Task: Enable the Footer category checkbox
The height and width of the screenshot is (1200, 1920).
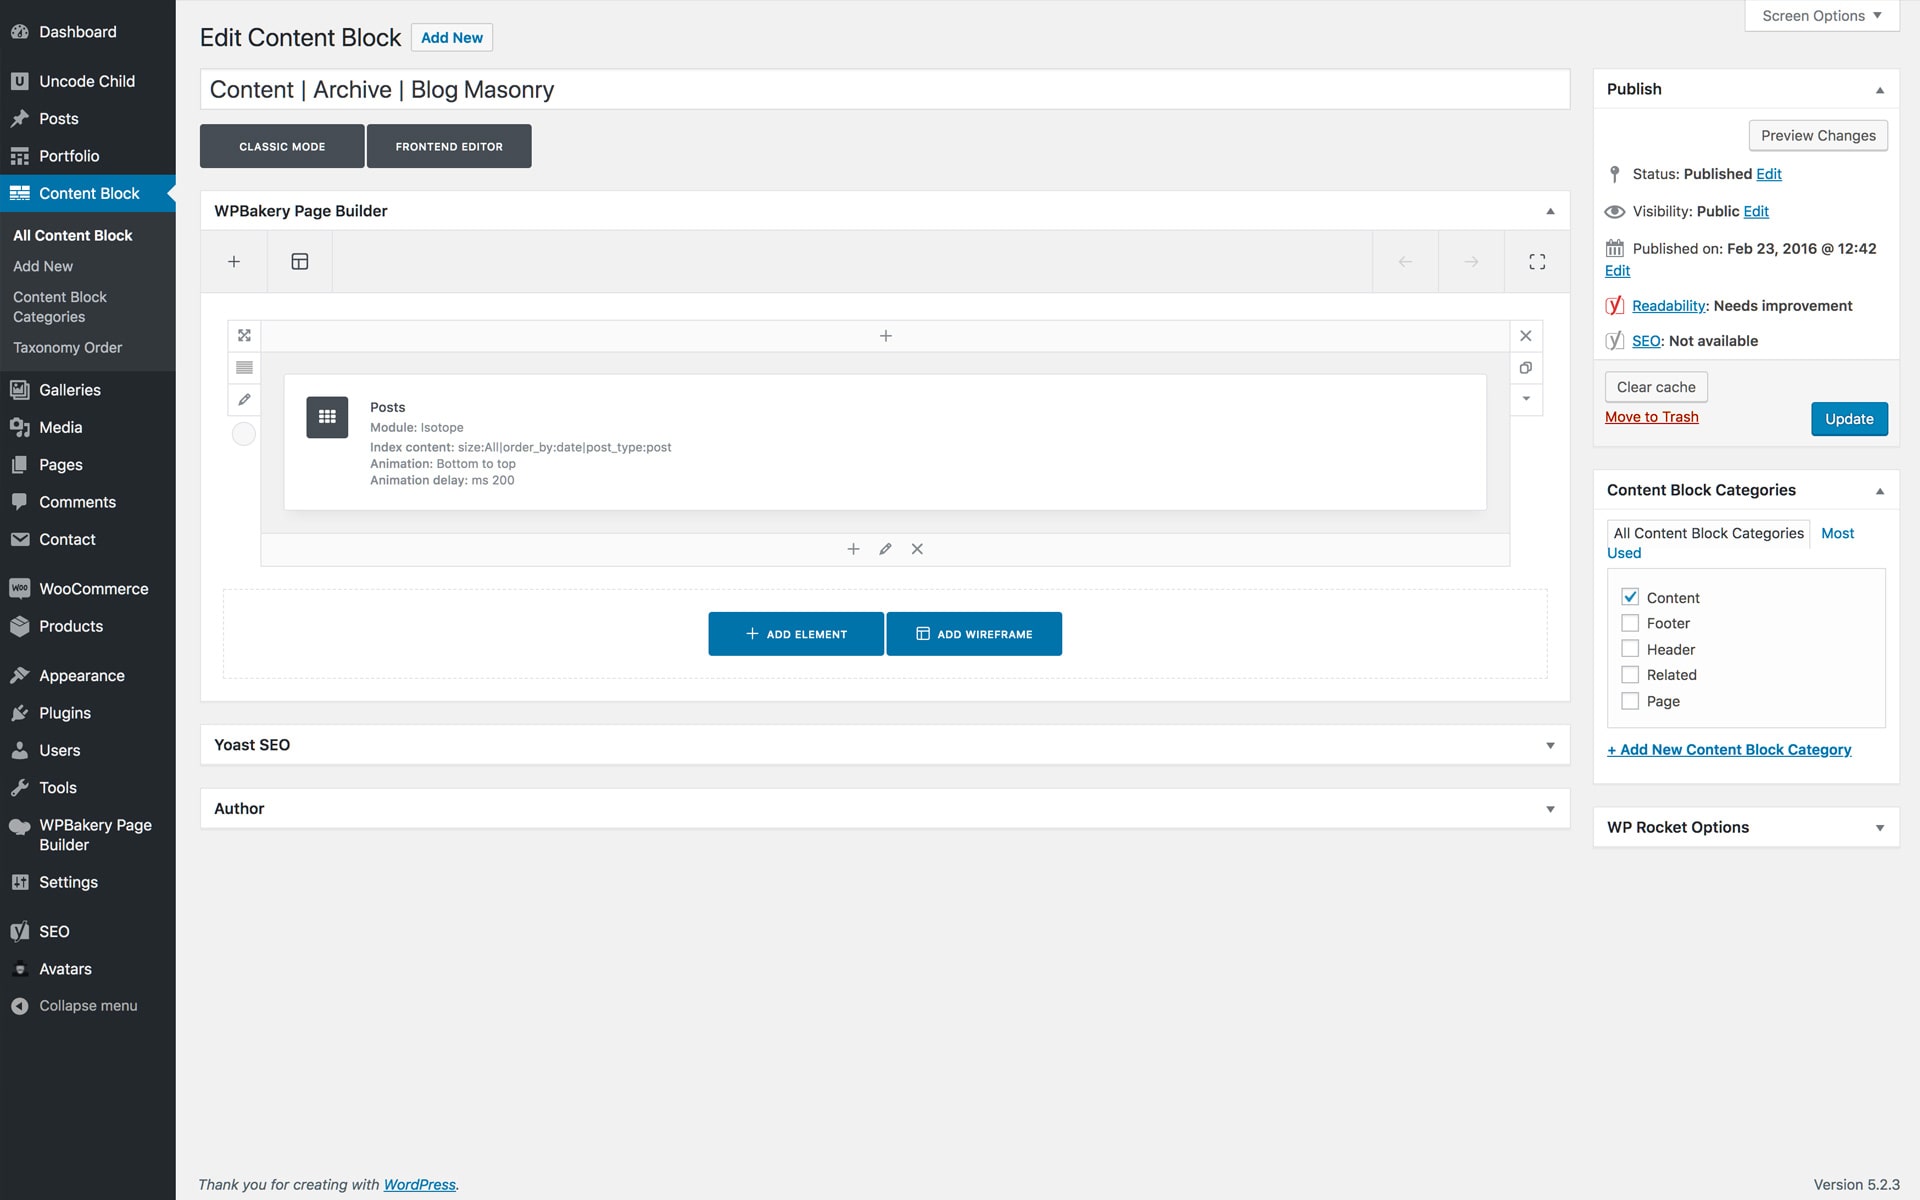Action: (x=1630, y=622)
